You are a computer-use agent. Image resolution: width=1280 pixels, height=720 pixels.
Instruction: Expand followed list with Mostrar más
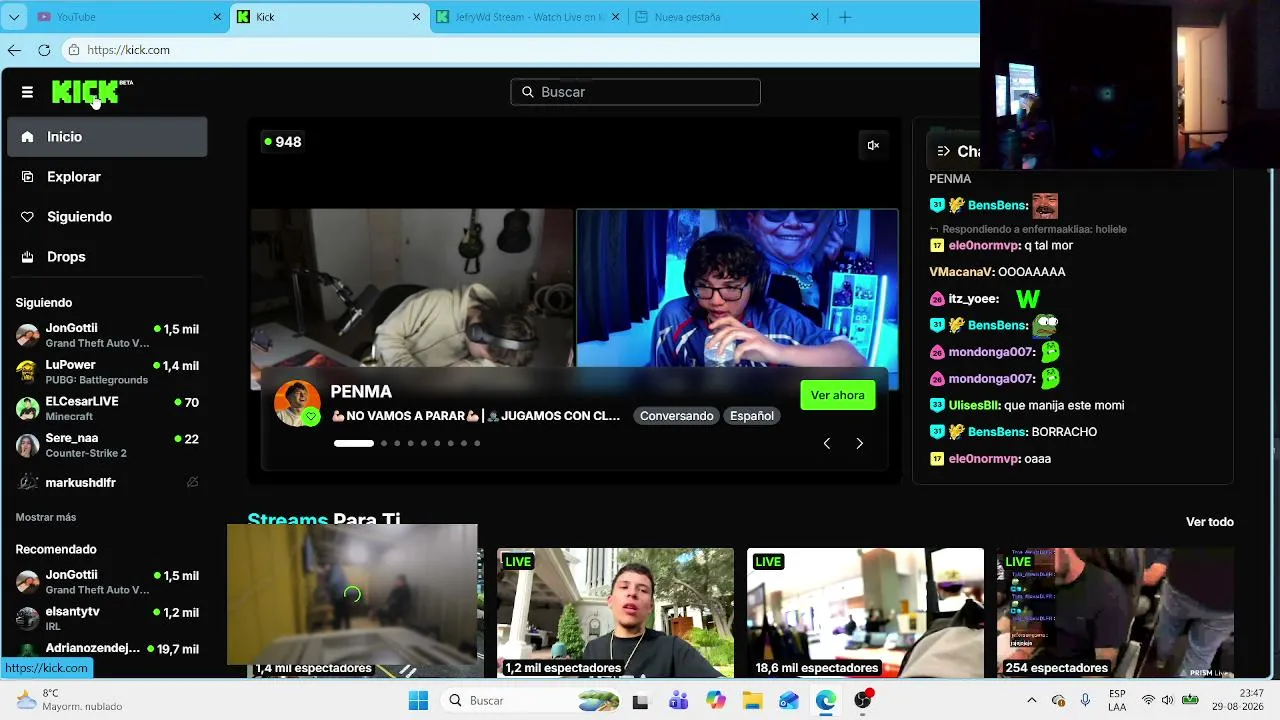[x=46, y=517]
